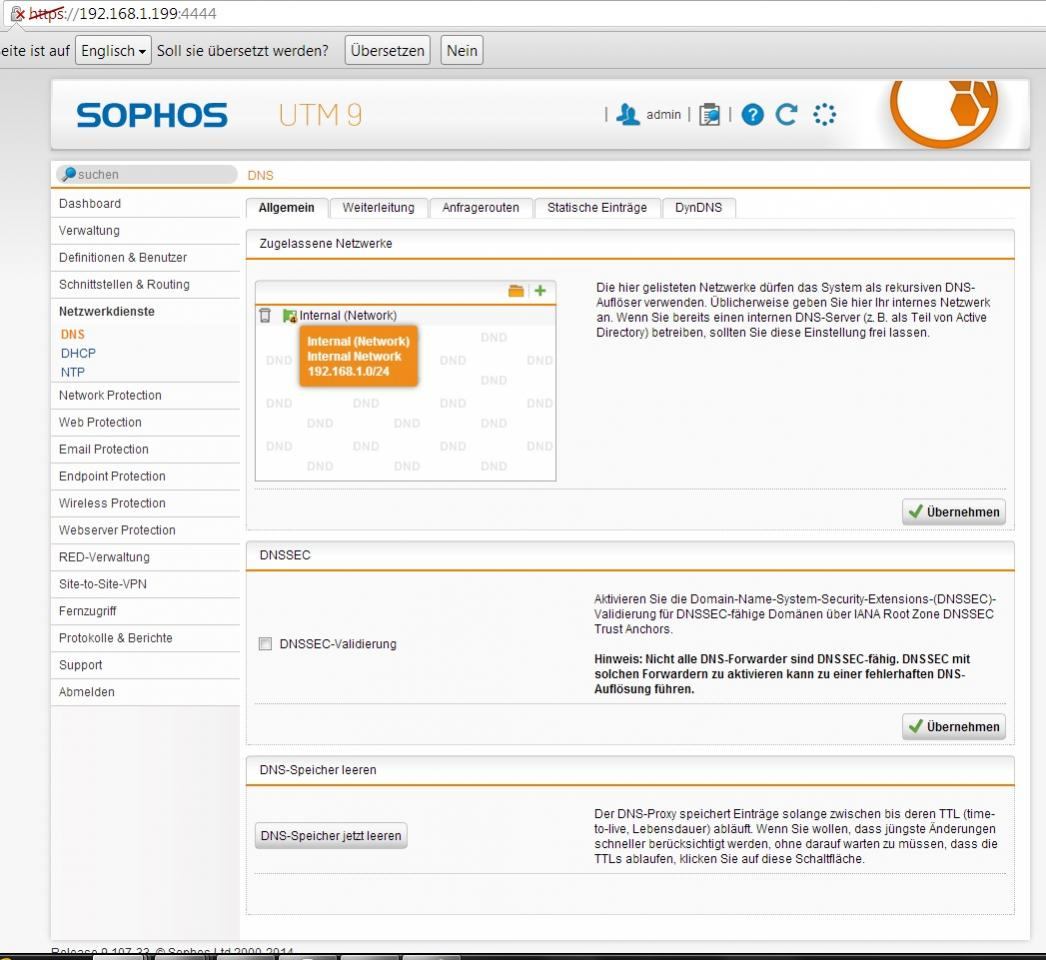Open the DynDNS tab

click(x=698, y=207)
